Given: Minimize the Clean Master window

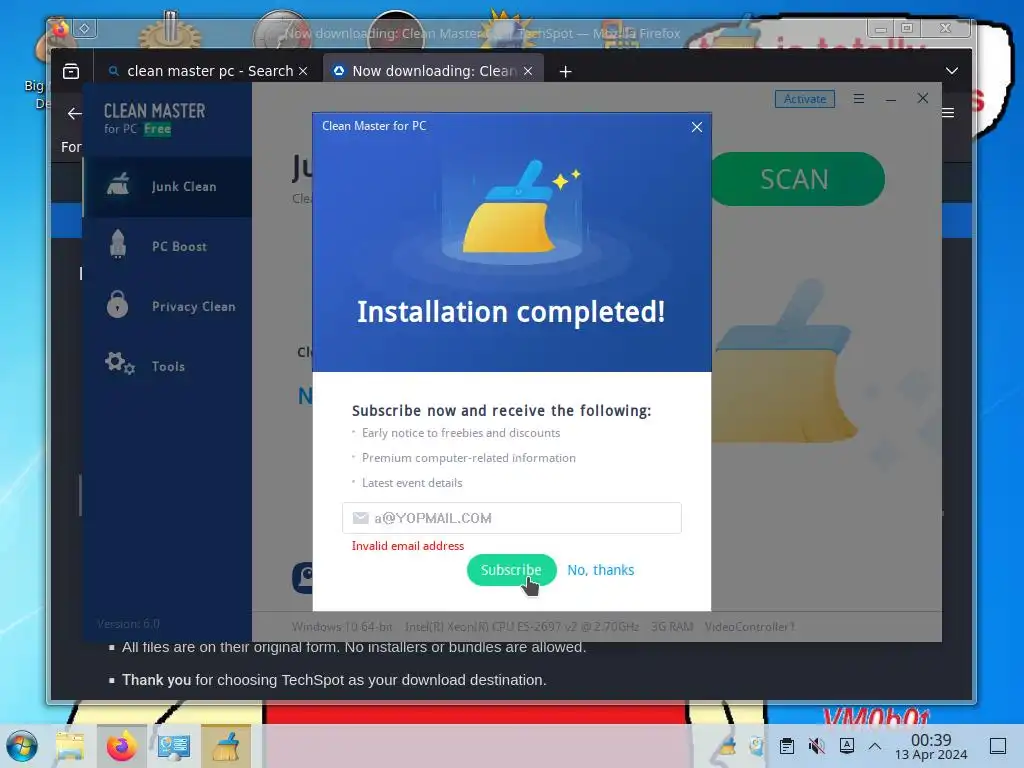Looking at the screenshot, I should click(x=891, y=99).
